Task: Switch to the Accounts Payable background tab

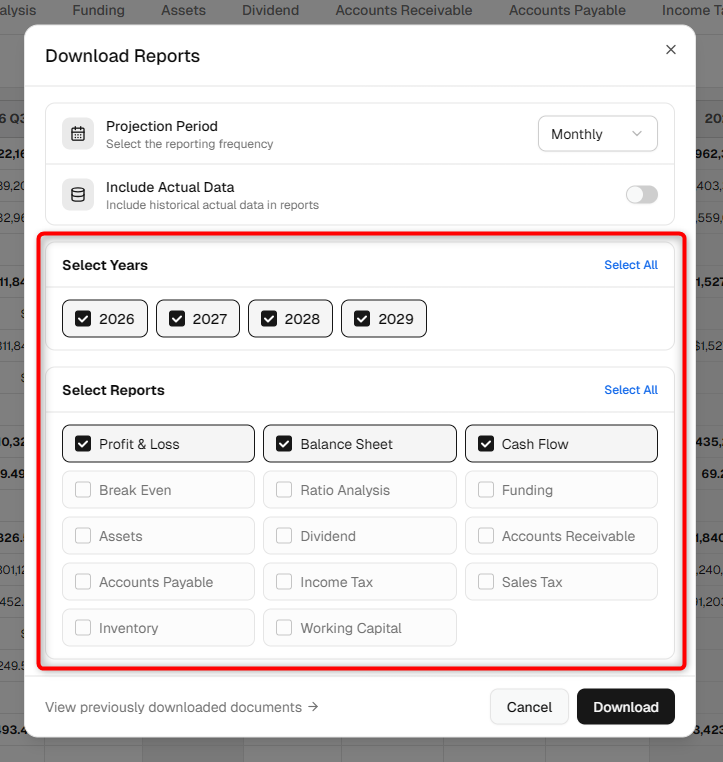Action: pos(567,10)
